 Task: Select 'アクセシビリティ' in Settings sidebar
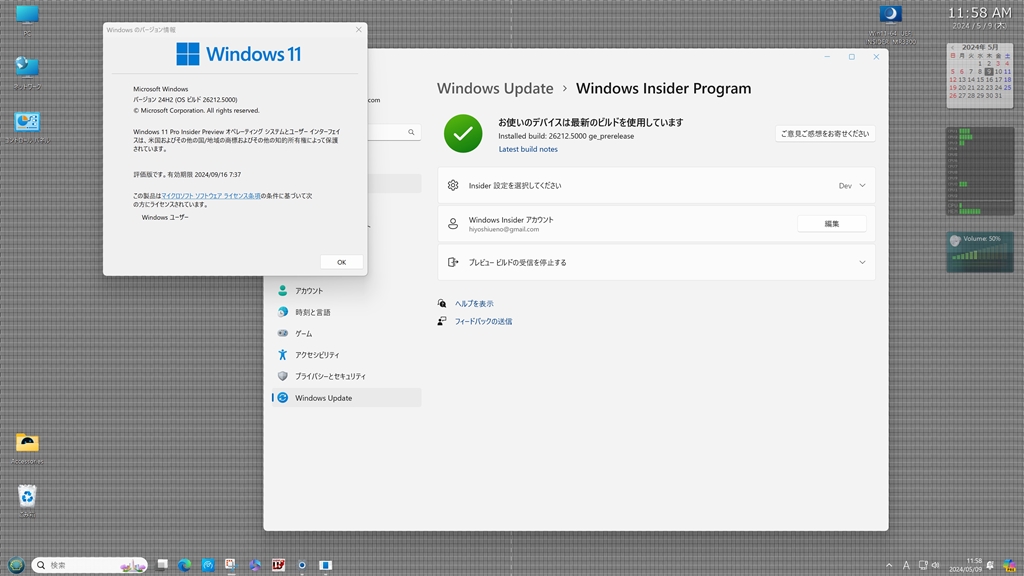(317, 355)
